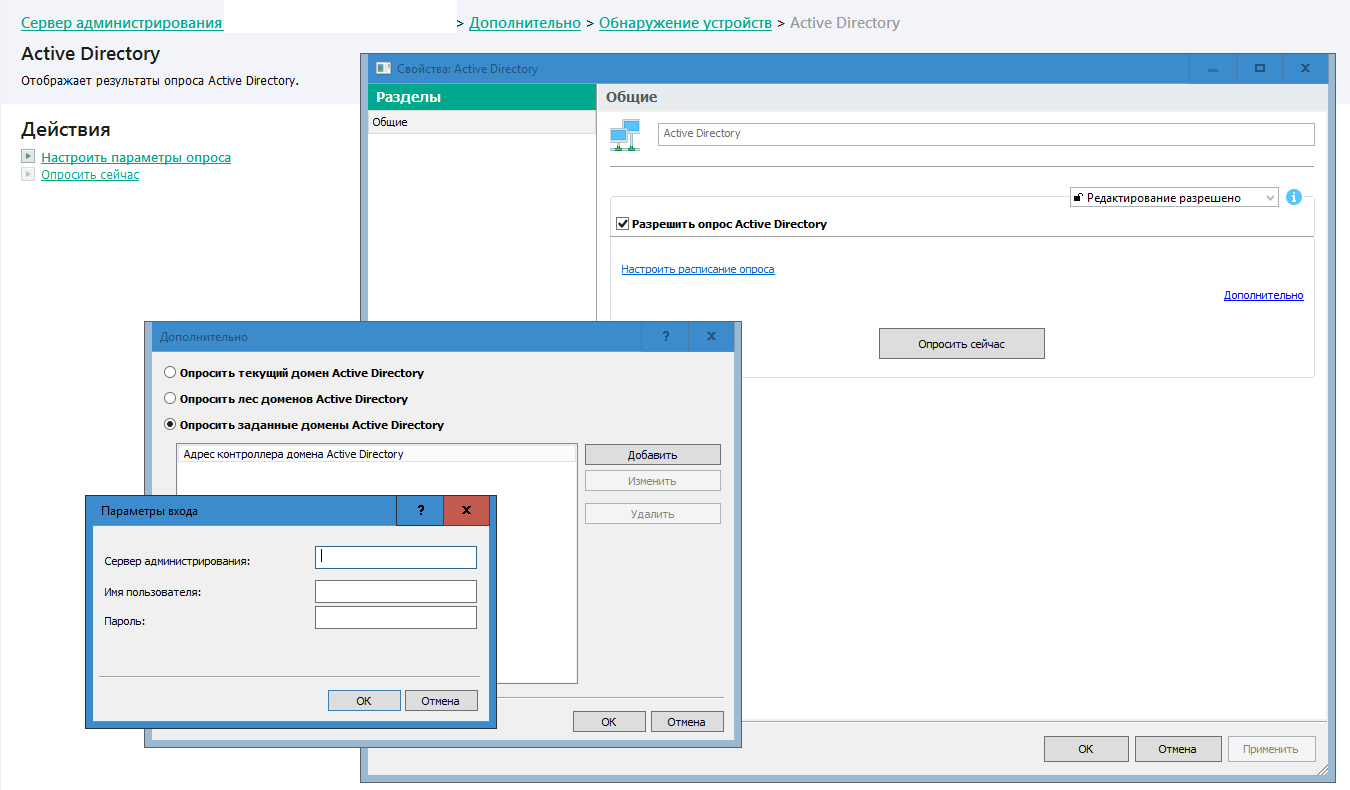Click Адрес контроллера домена column header
Viewport: 1350px width, 790px height.
pos(377,454)
